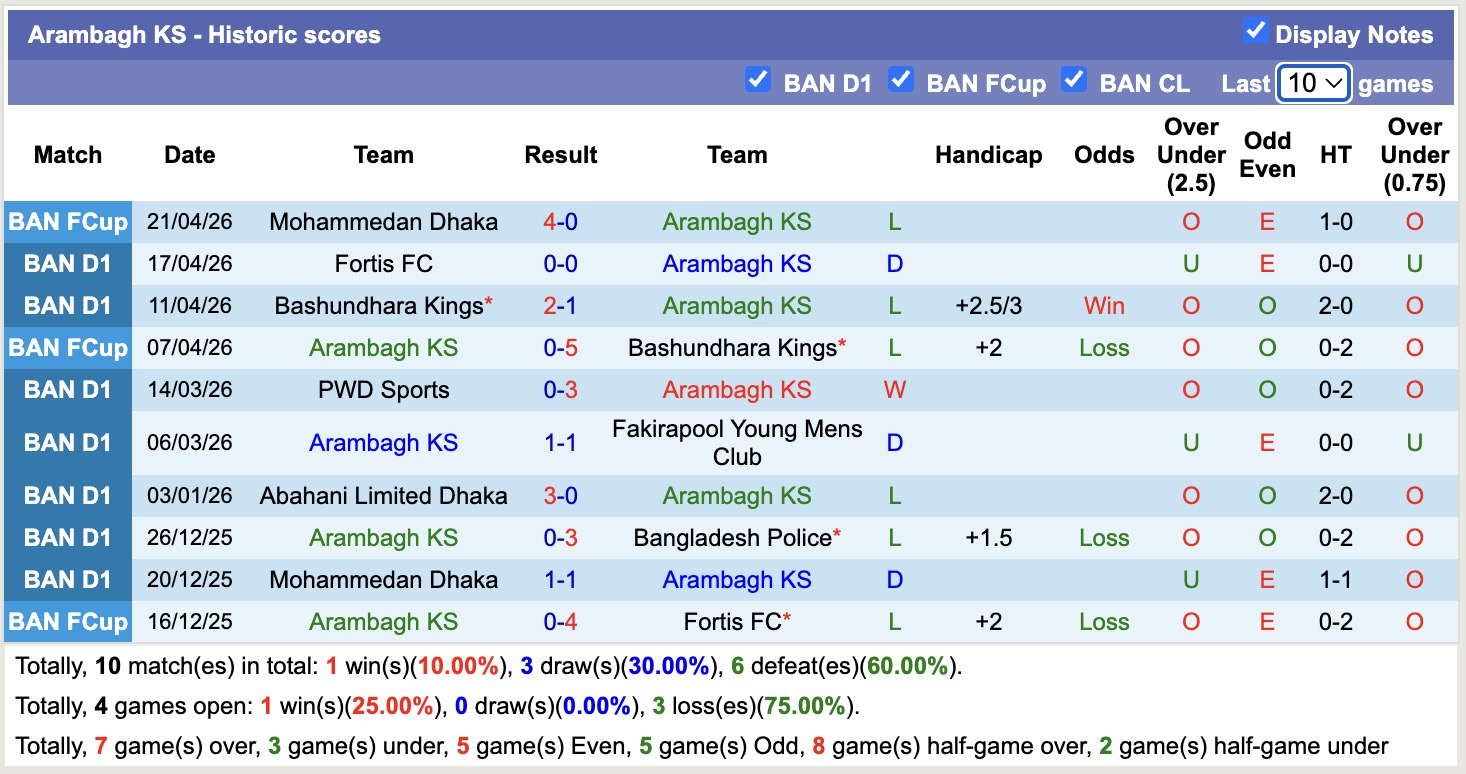This screenshot has width=1466, height=774.
Task: Open Abahani Limited Dhaka team page
Action: tap(383, 496)
